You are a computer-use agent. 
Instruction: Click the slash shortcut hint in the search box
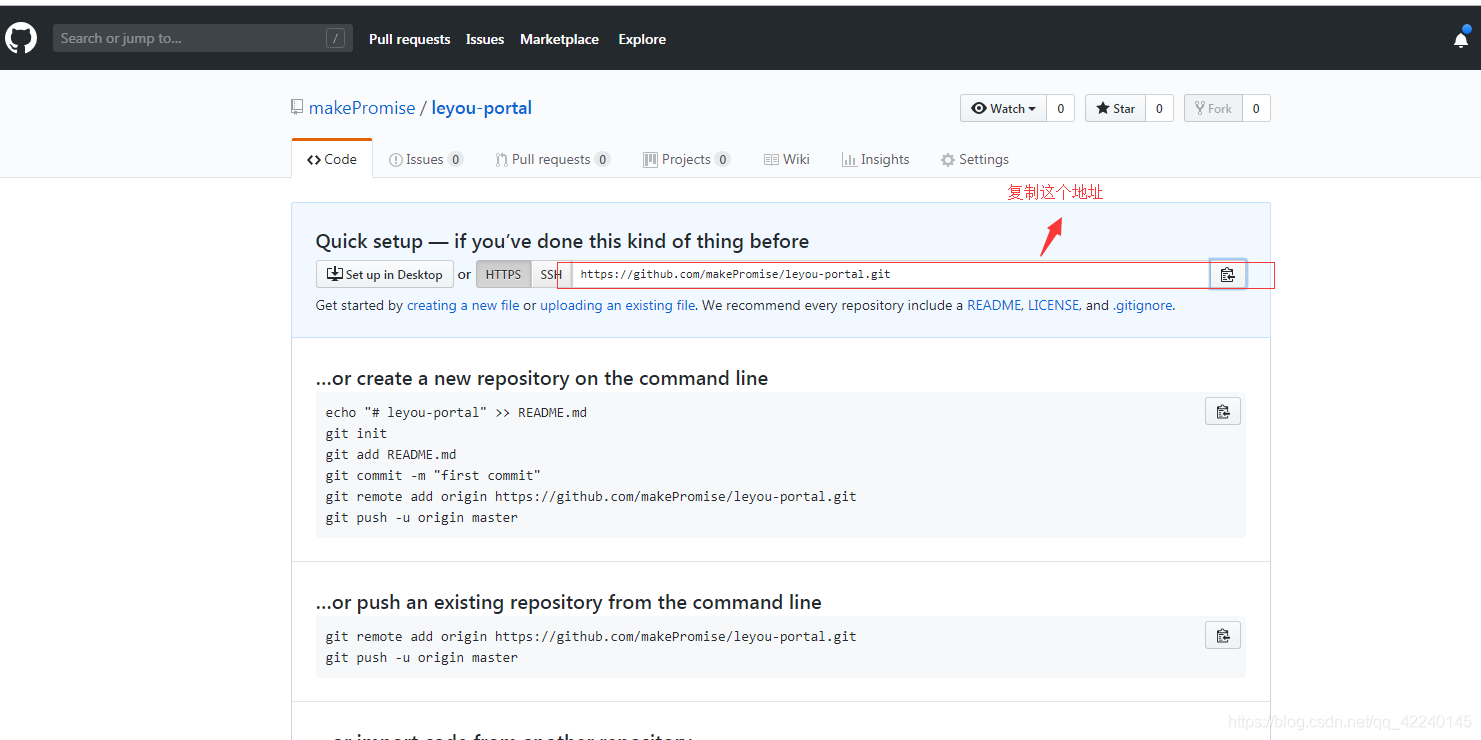pos(335,38)
